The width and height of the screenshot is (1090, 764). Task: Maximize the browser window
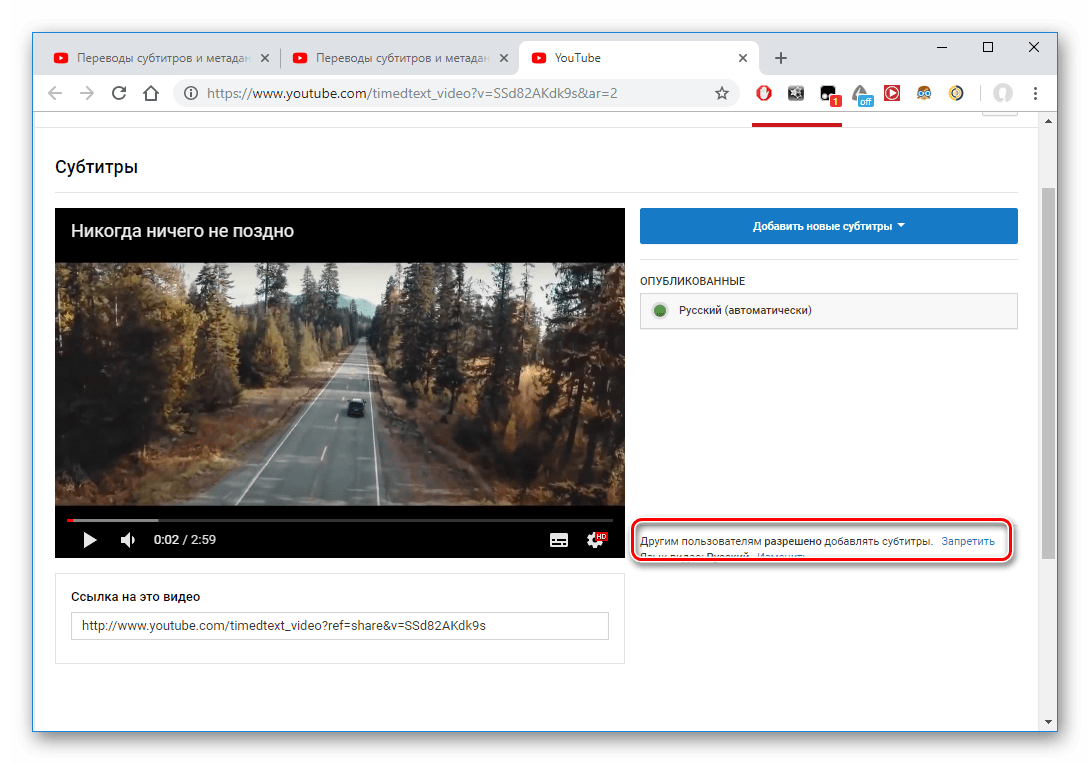point(988,47)
